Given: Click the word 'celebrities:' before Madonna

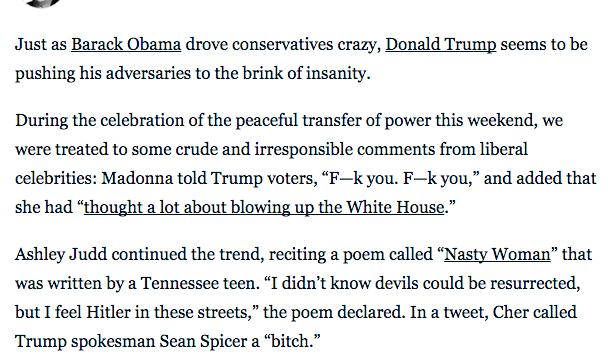Looking at the screenshot, I should click(x=56, y=178).
